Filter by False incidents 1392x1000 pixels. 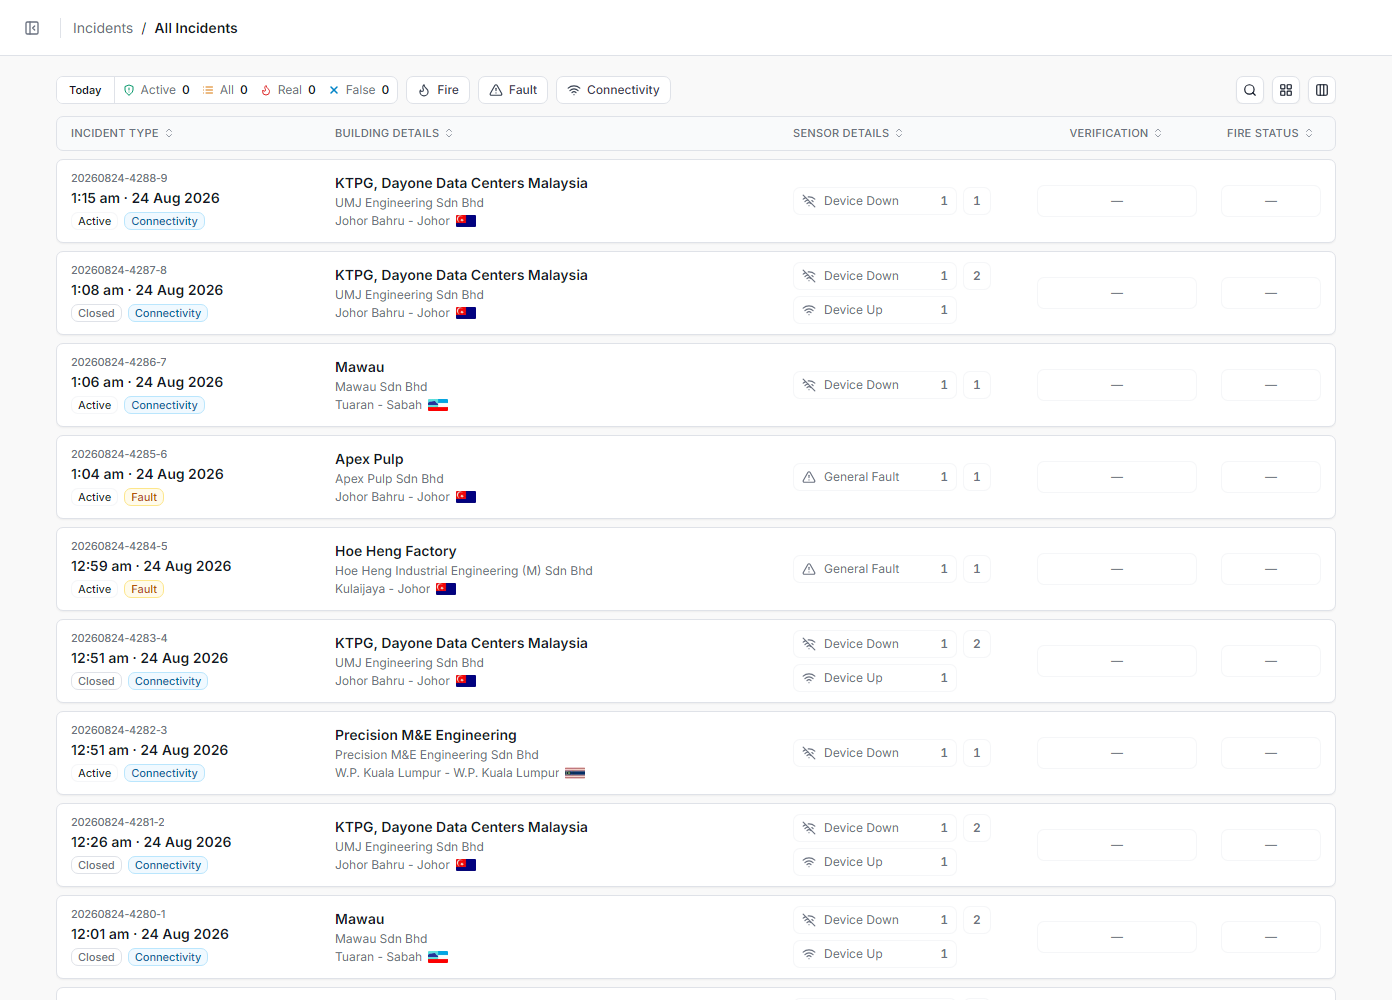click(359, 90)
